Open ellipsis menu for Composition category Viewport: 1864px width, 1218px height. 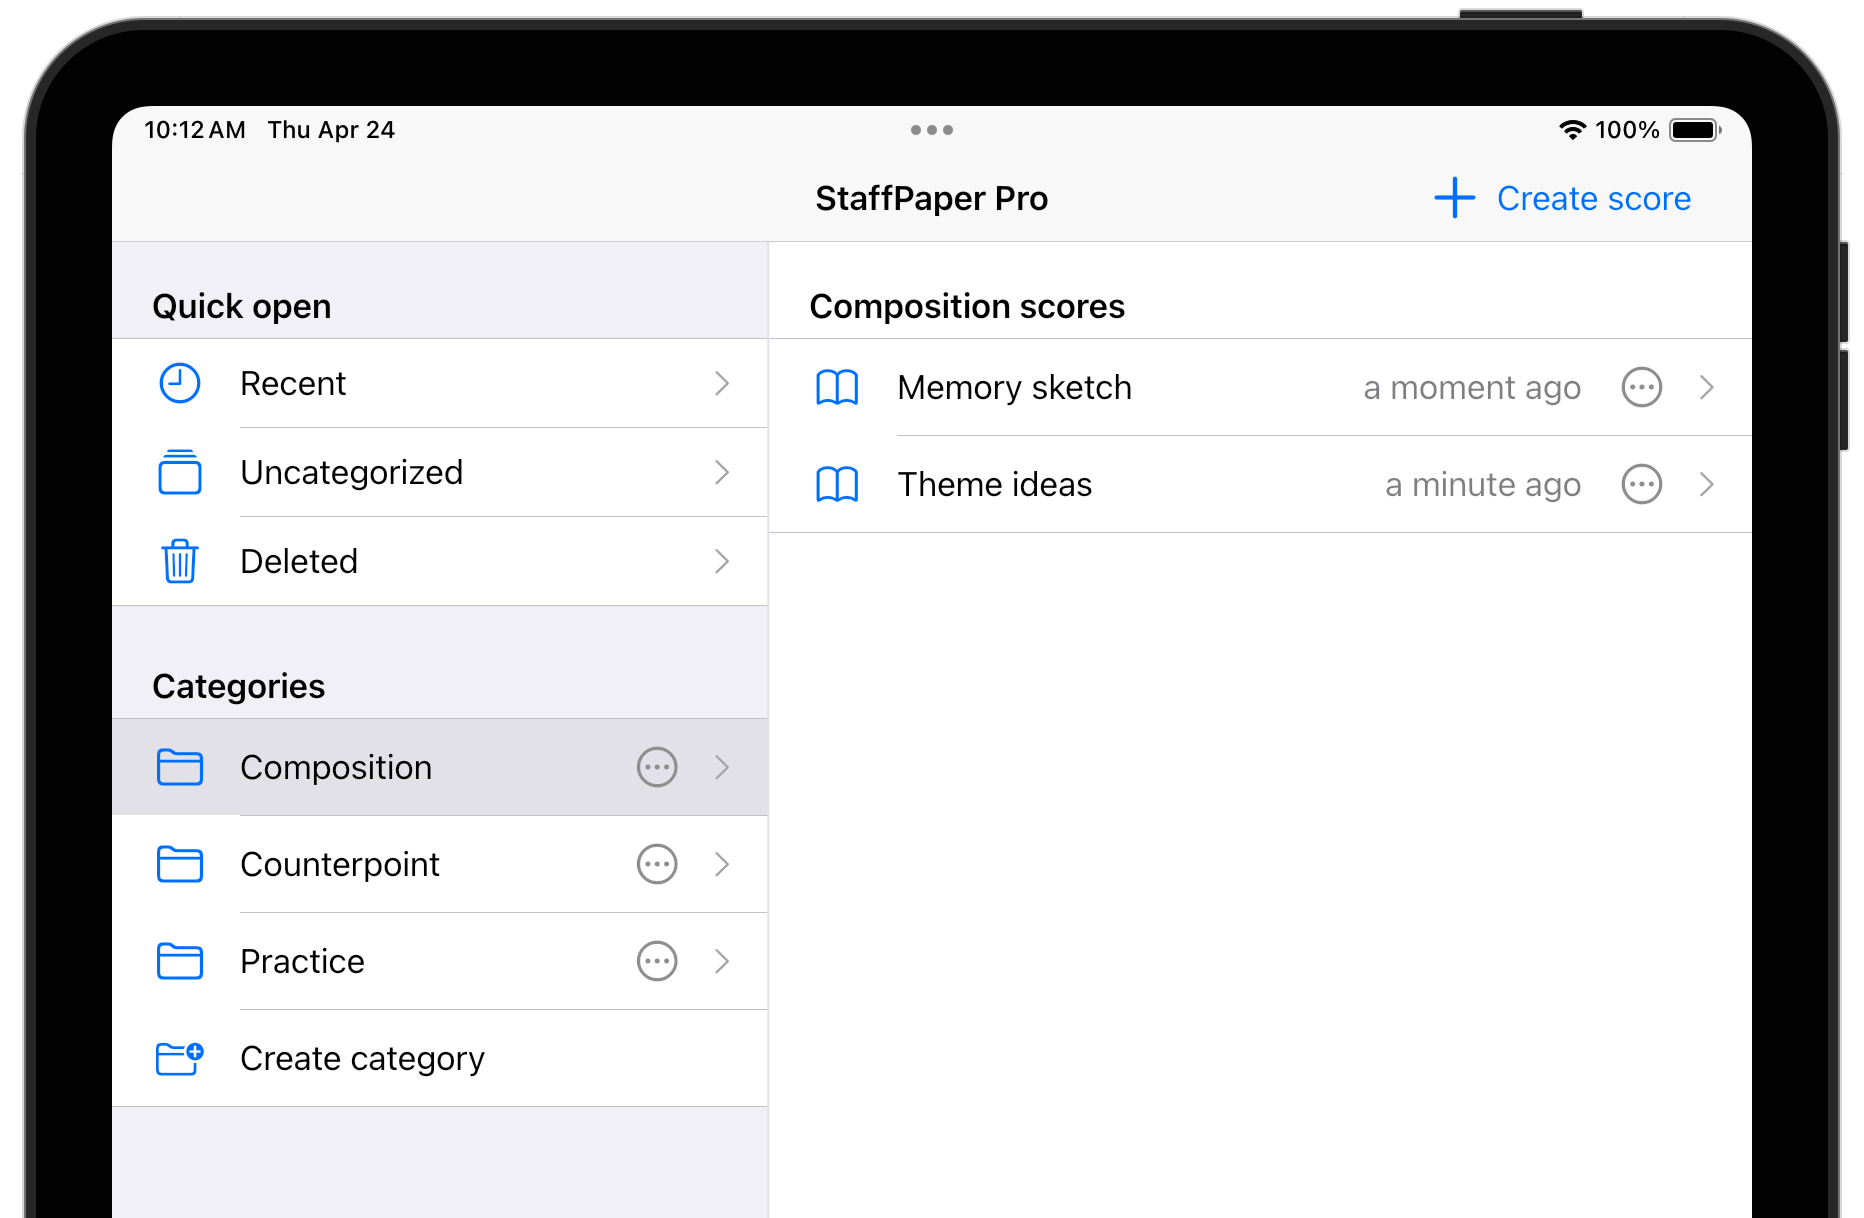coord(657,767)
